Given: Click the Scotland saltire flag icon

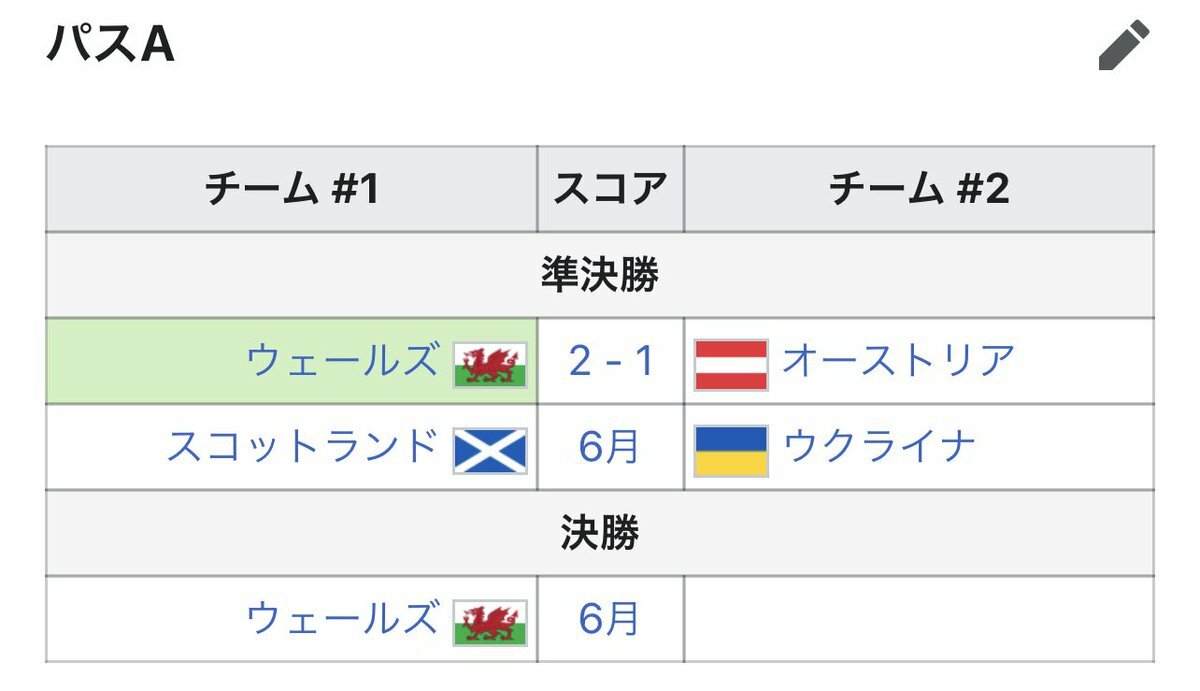Looking at the screenshot, I should [x=490, y=450].
